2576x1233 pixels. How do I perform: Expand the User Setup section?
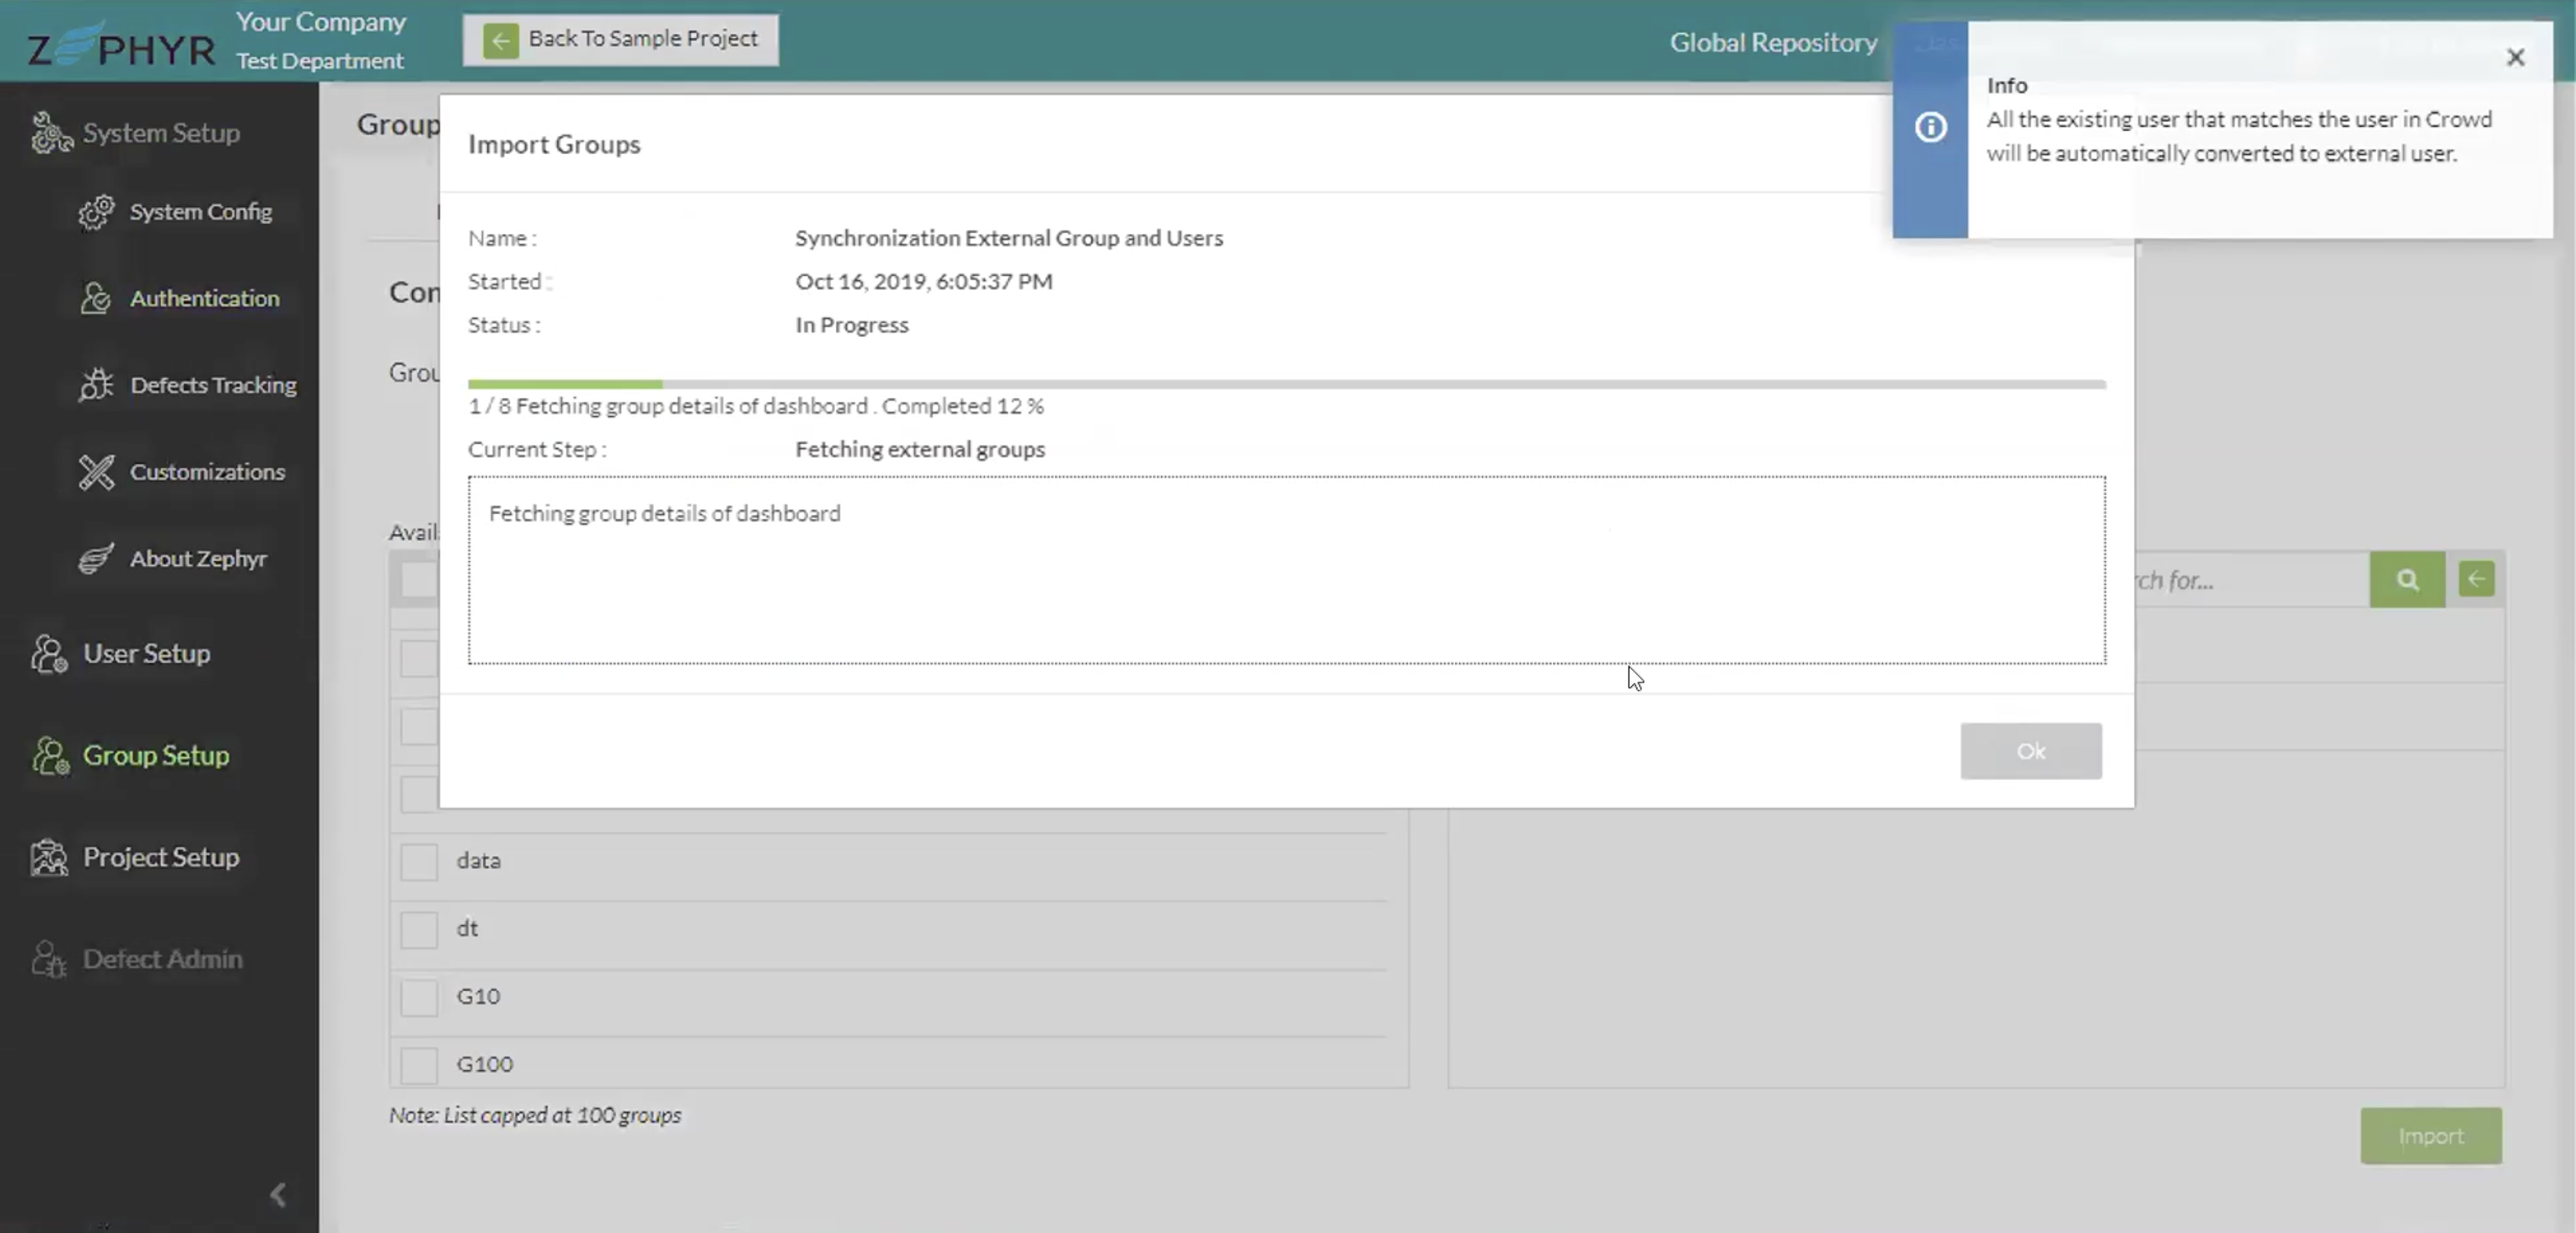[x=146, y=654]
